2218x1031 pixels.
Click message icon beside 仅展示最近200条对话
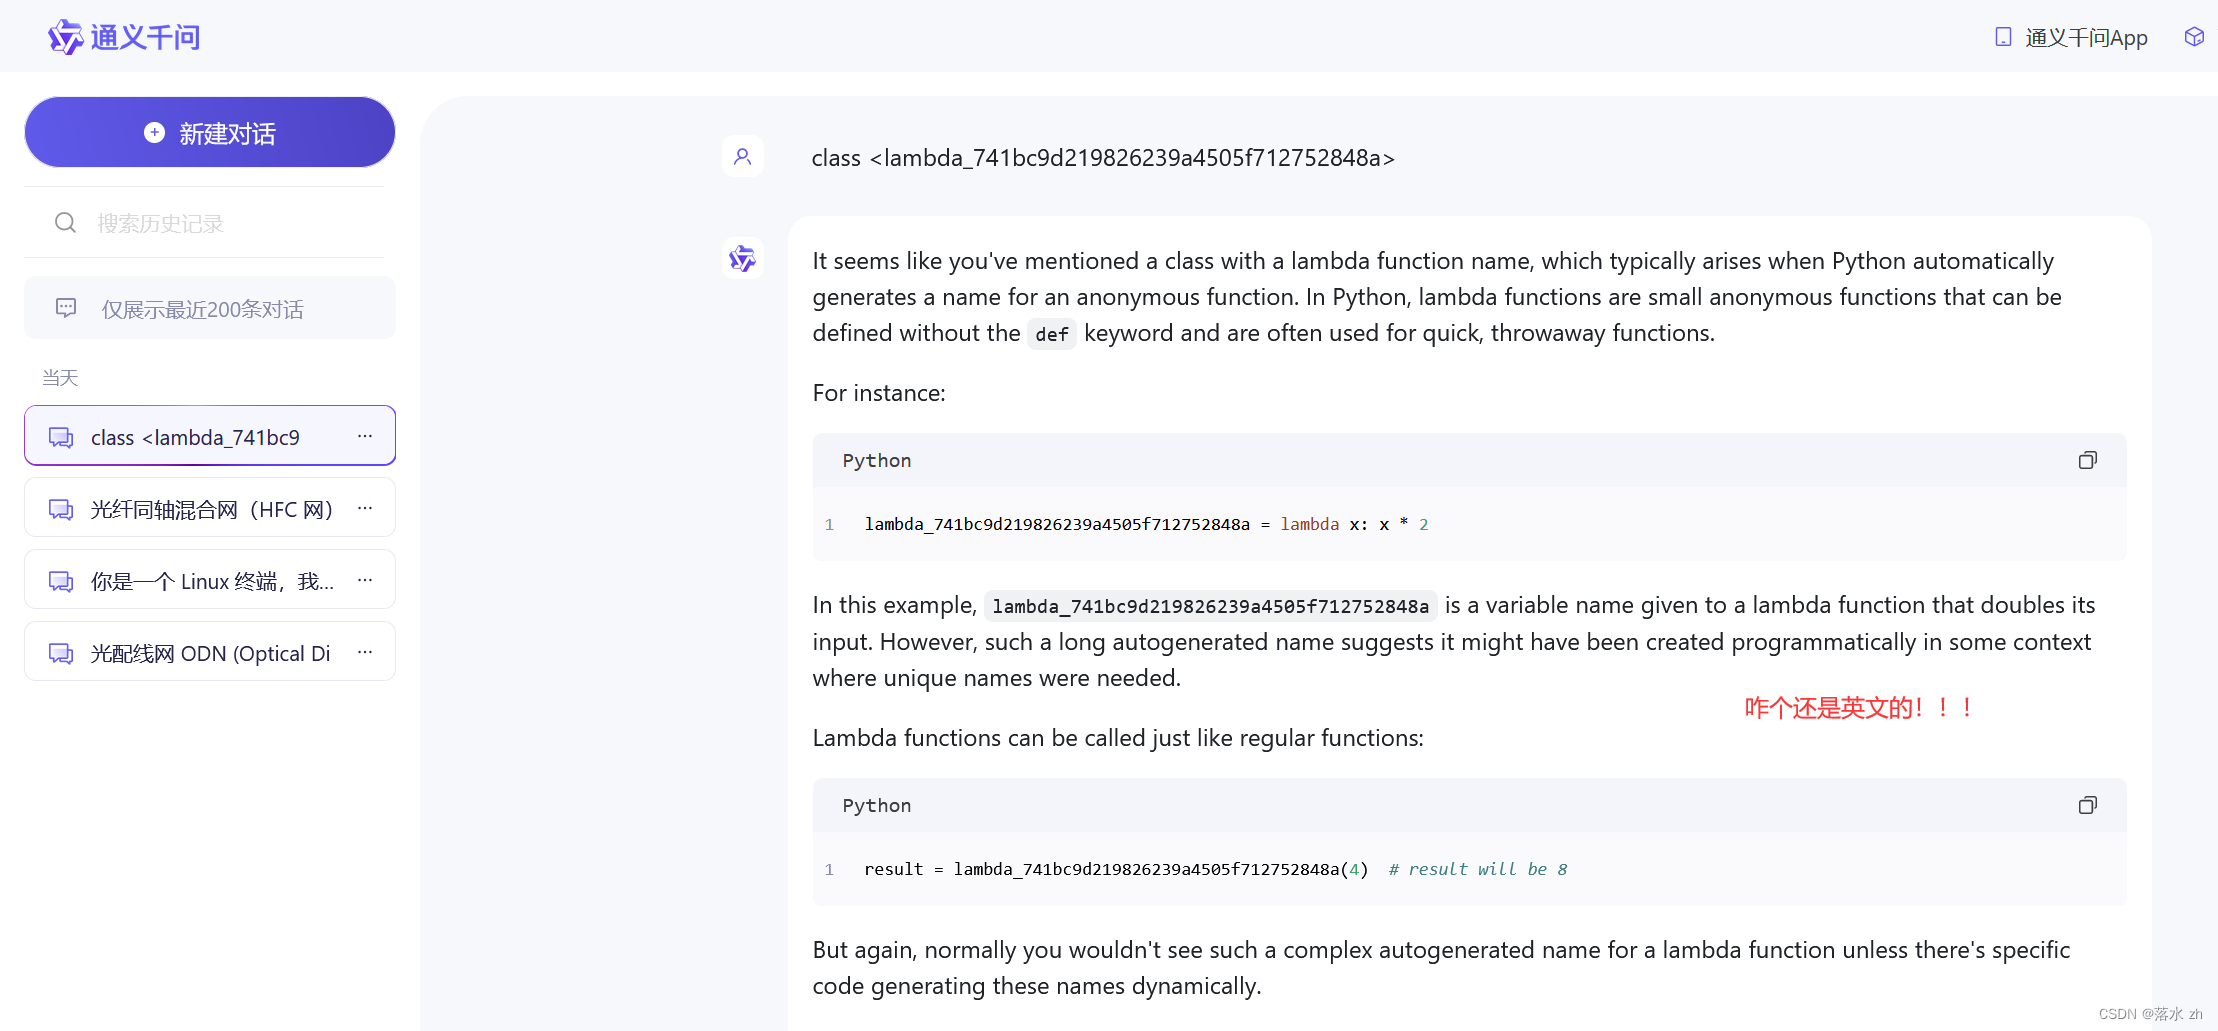[x=66, y=308]
